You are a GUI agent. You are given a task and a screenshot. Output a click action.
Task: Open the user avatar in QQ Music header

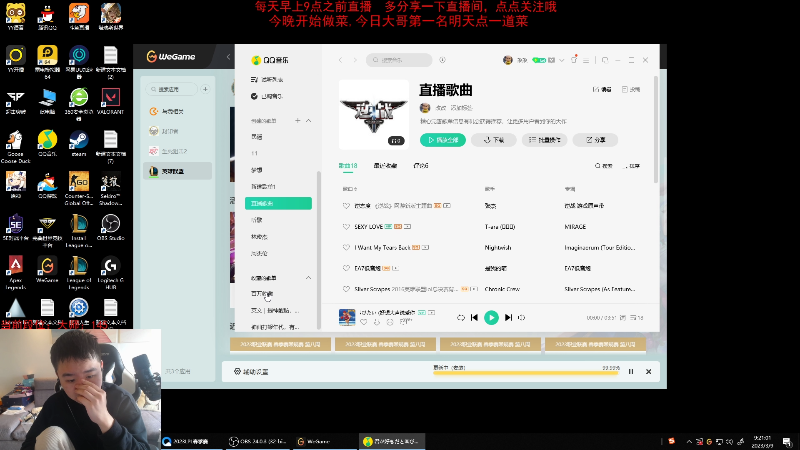(x=508, y=60)
